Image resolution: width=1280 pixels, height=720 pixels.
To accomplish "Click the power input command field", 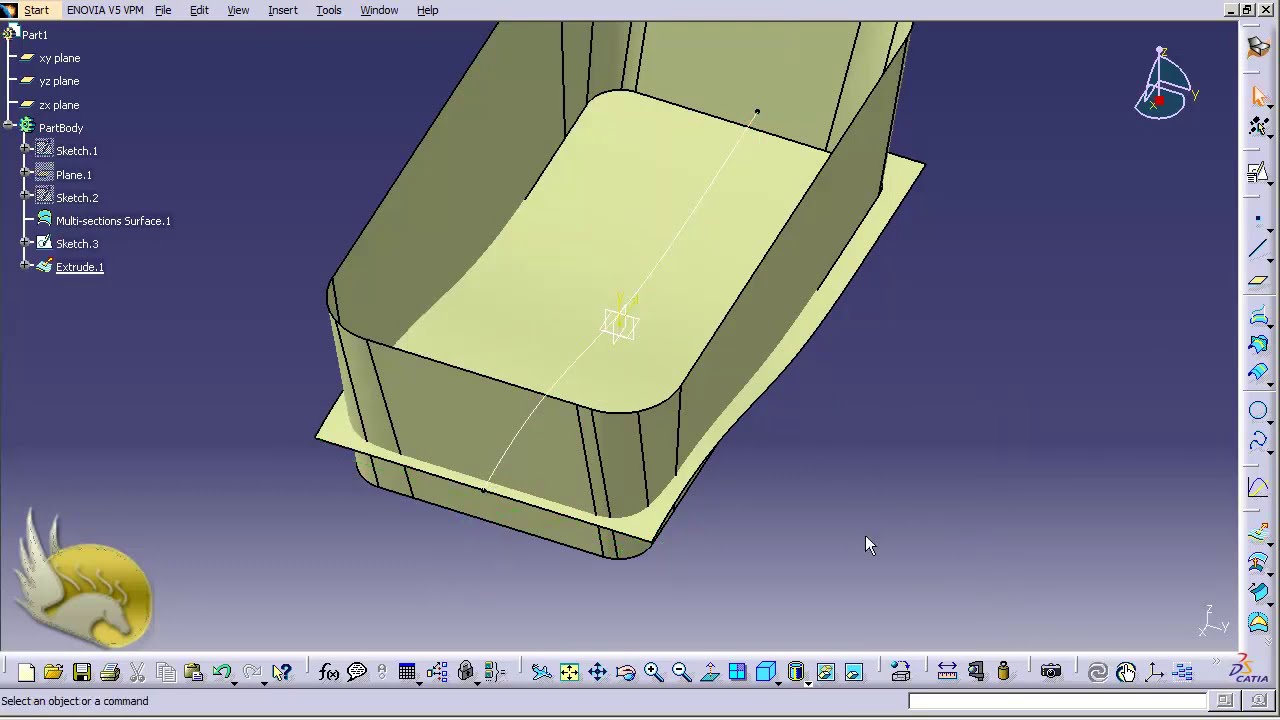I will (x=1058, y=701).
